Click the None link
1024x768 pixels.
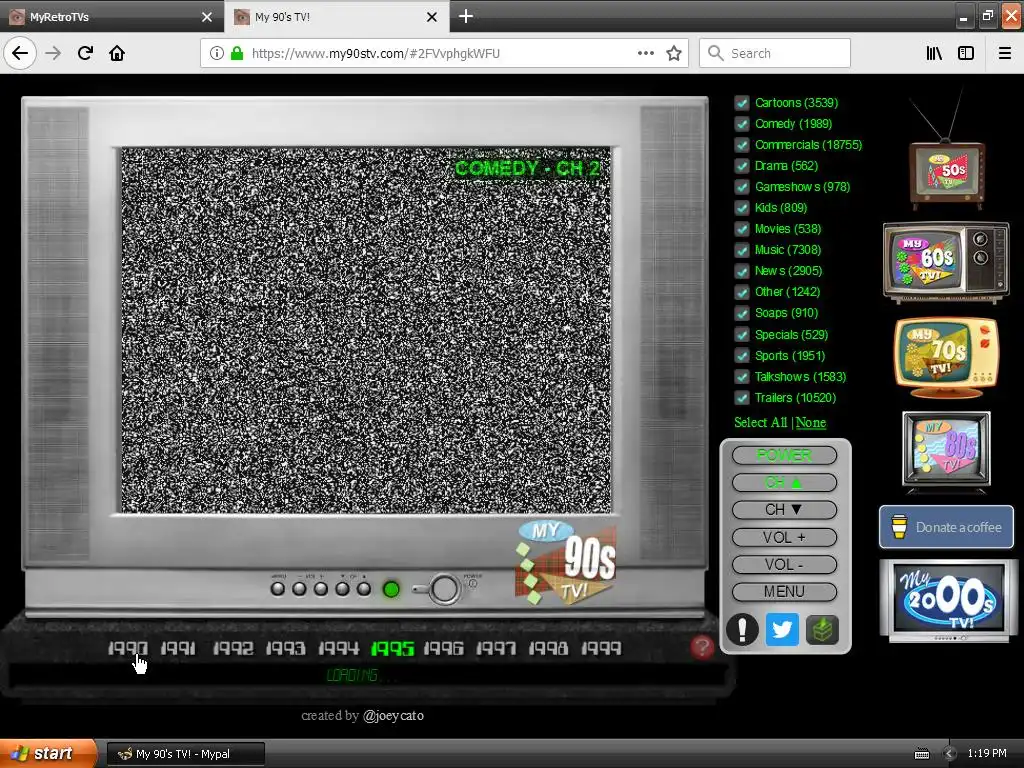[810, 423]
